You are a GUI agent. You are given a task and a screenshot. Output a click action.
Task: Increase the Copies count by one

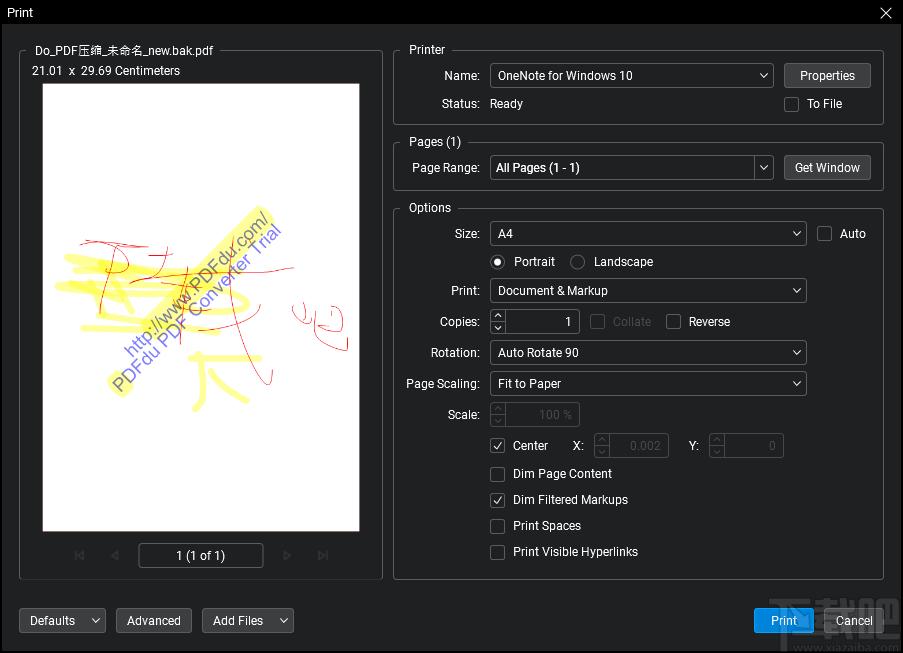coord(499,316)
